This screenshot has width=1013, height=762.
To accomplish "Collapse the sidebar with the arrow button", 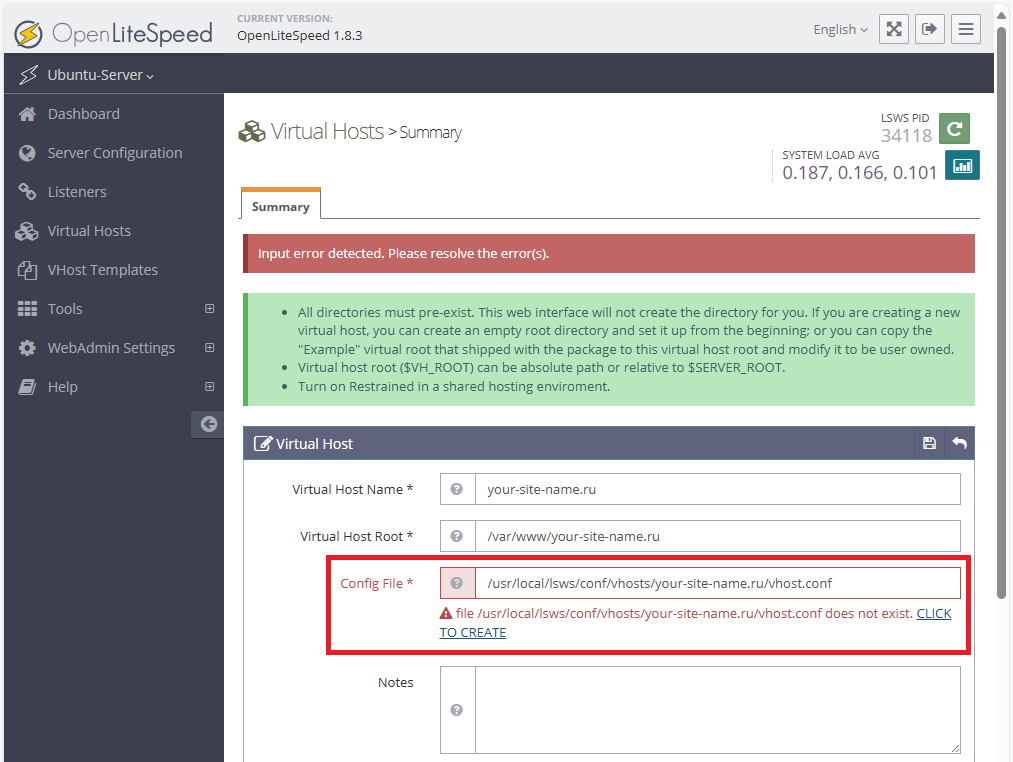I will pos(208,424).
